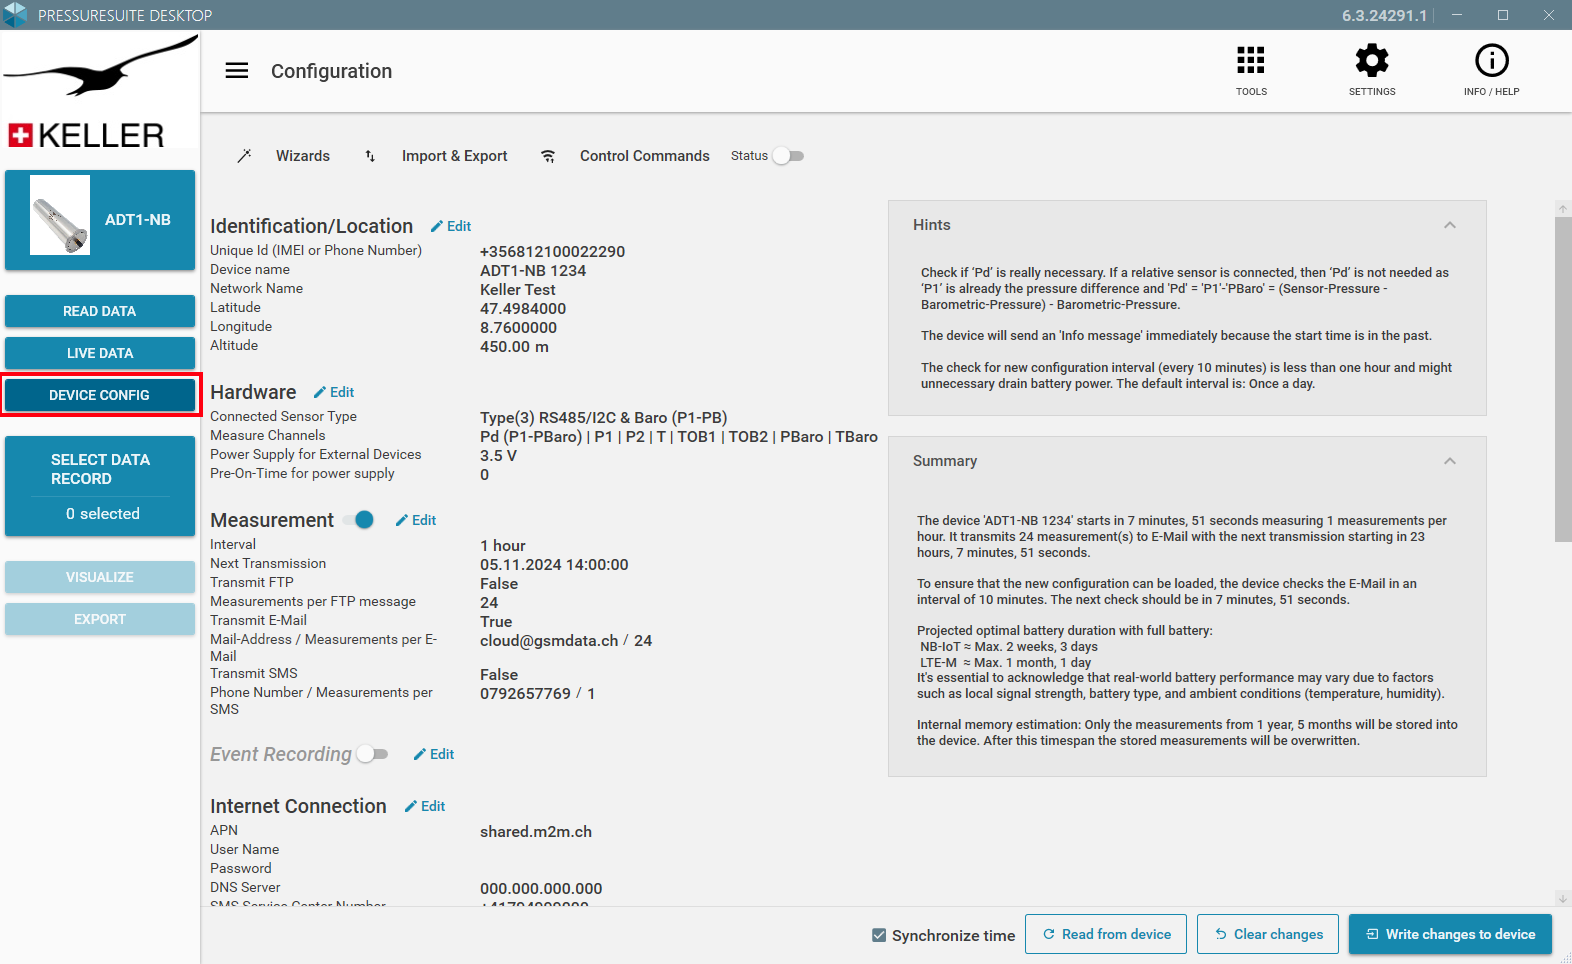
Task: Turn off the Measurement switch
Action: coord(358,520)
